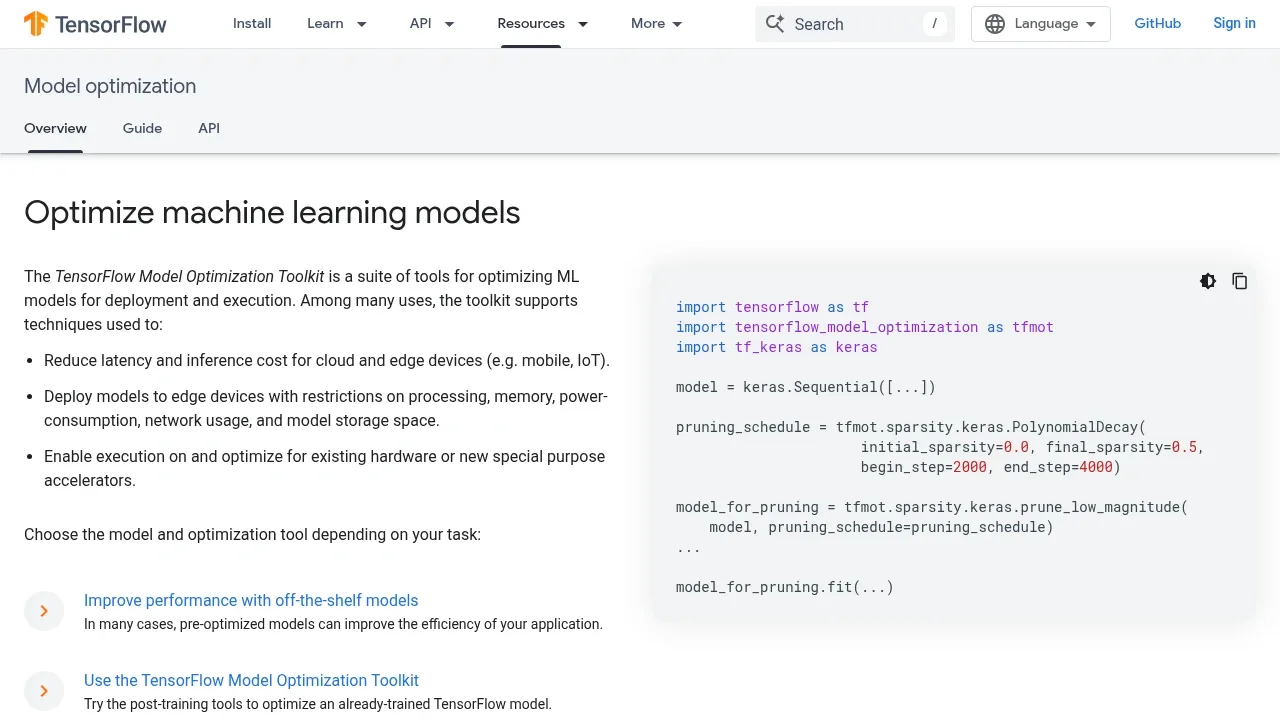Click the 'model_for_pruning.fit(...)' code line
Screen dimensions: 1280x720
click(x=785, y=587)
